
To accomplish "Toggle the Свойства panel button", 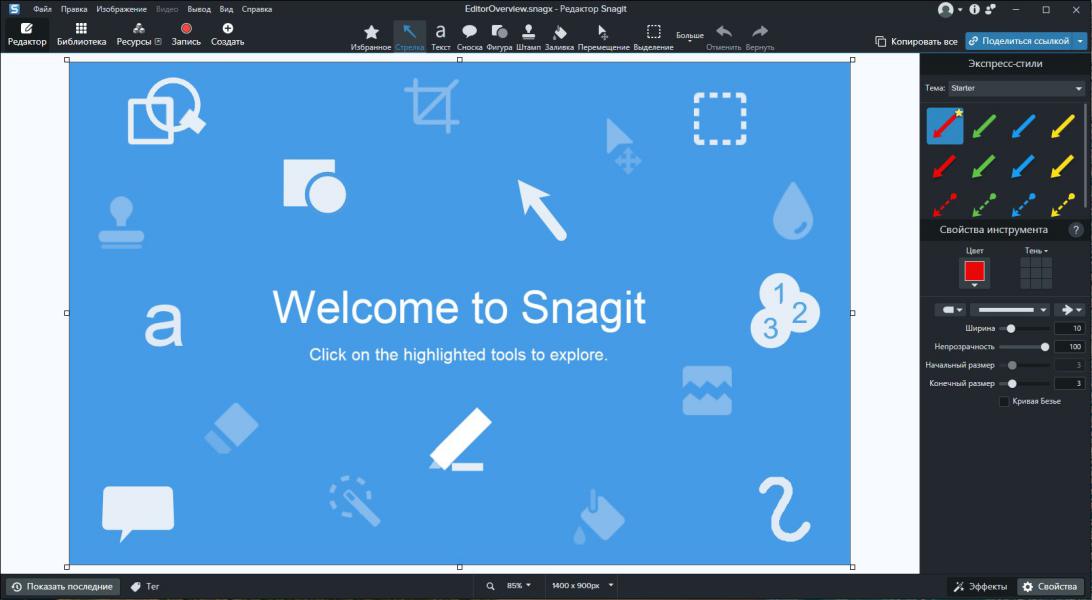I will 1050,587.
